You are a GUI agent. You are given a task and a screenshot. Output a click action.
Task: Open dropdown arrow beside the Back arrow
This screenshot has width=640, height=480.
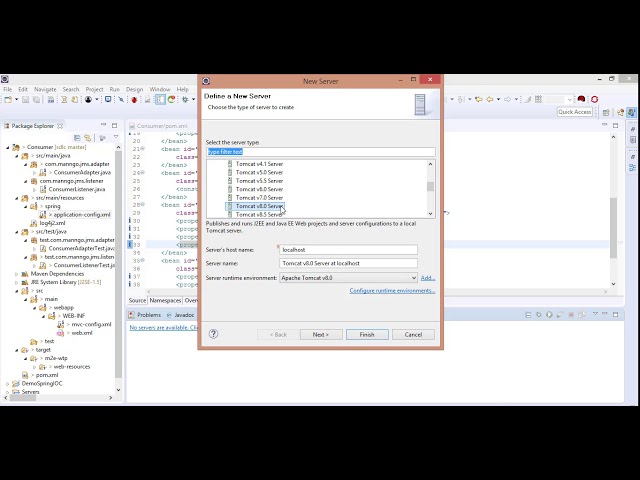click(498, 99)
